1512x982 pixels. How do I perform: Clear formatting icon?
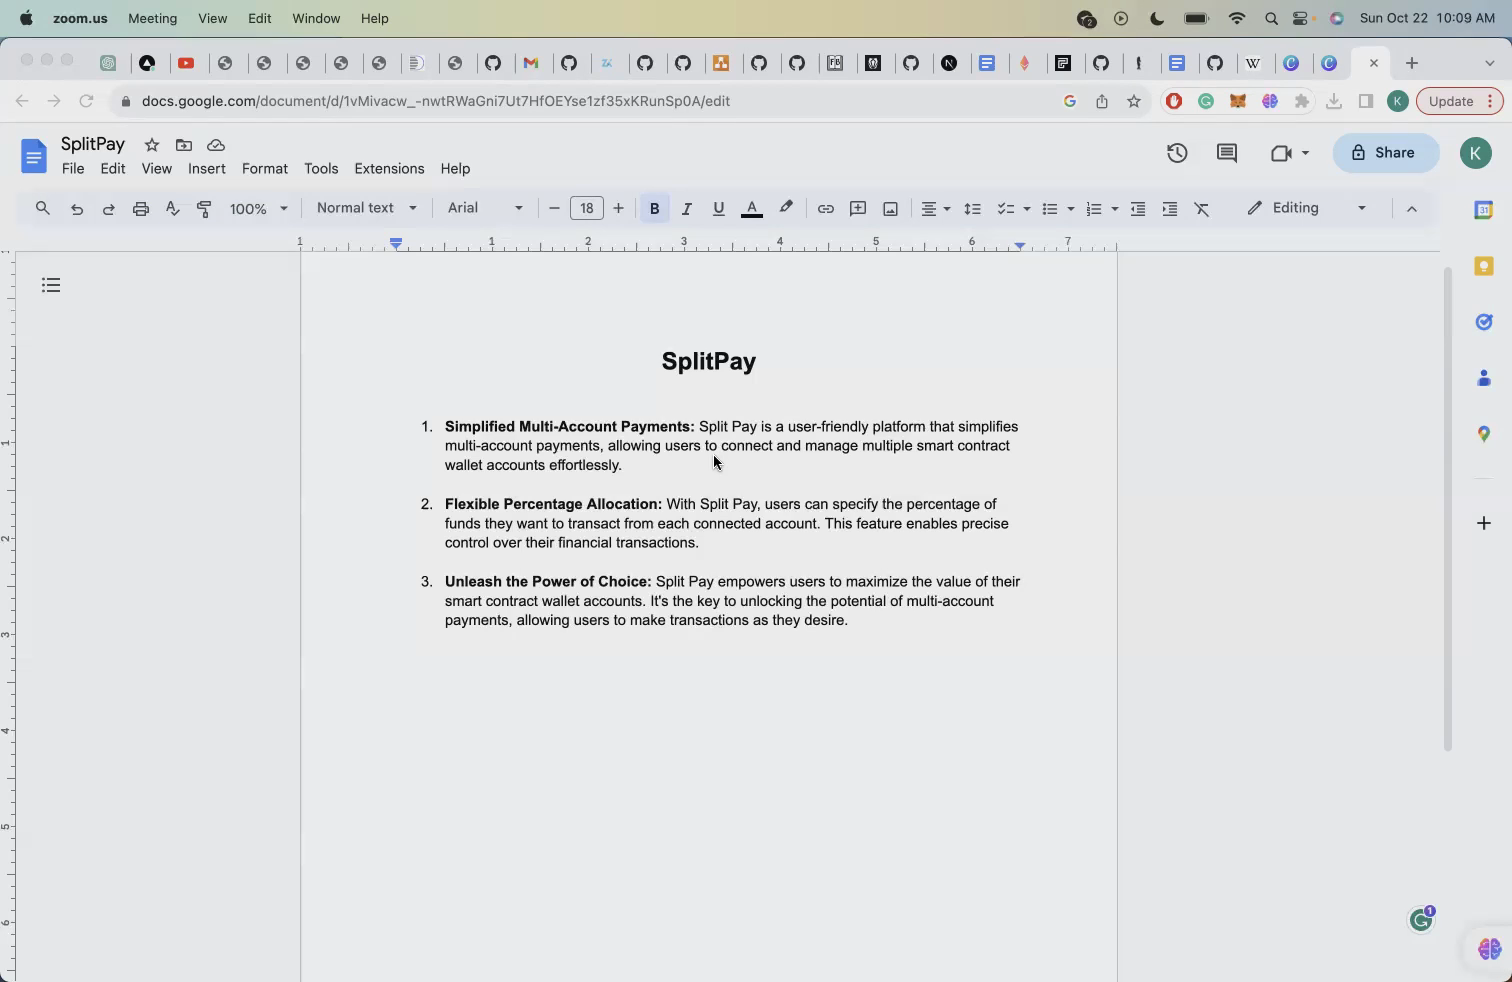tap(1202, 209)
